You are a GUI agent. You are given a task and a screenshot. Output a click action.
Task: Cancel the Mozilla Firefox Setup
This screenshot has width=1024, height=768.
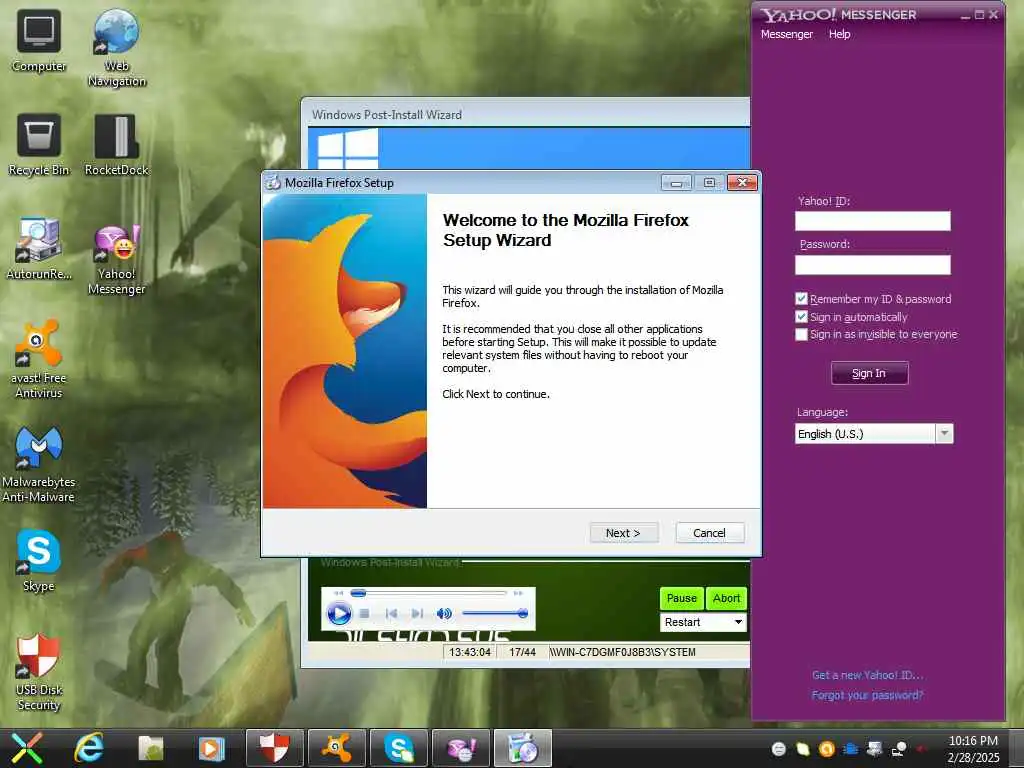709,533
